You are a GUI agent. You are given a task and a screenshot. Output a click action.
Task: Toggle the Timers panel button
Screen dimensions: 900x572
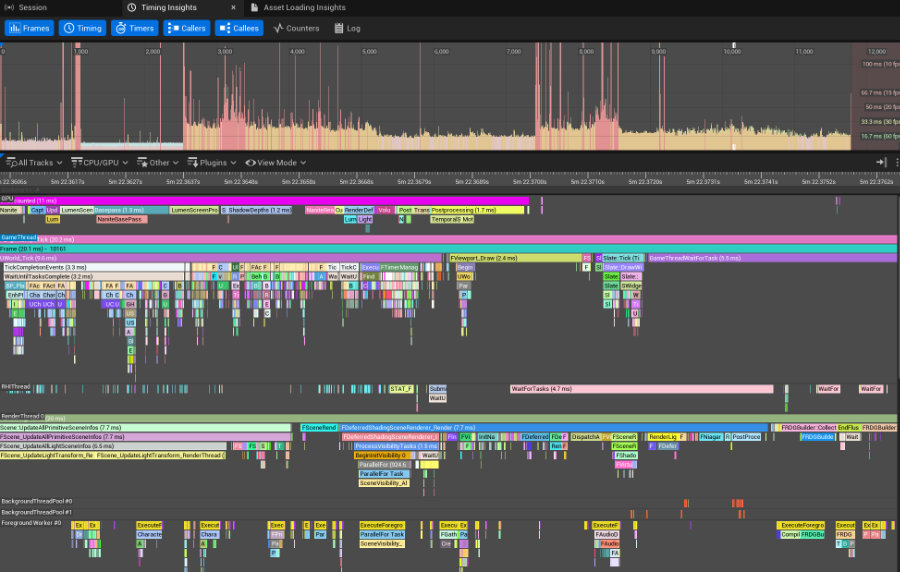135,28
